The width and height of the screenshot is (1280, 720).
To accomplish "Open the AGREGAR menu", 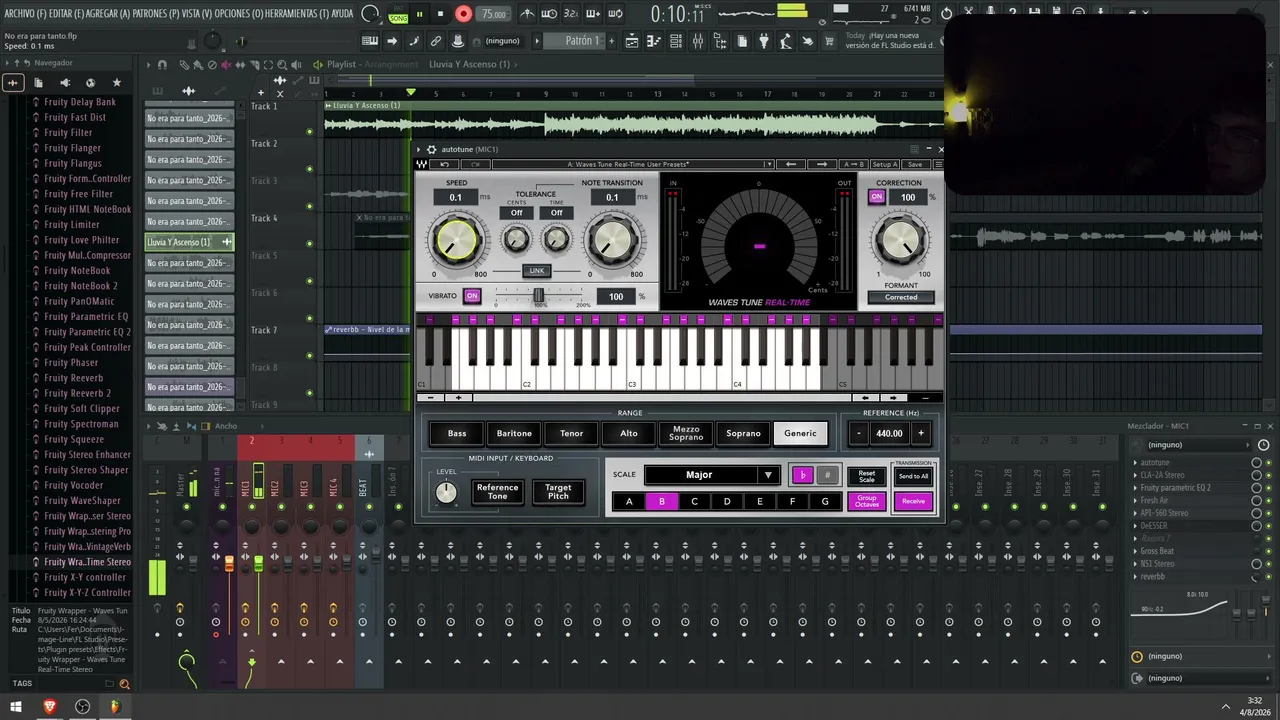I will (108, 14).
